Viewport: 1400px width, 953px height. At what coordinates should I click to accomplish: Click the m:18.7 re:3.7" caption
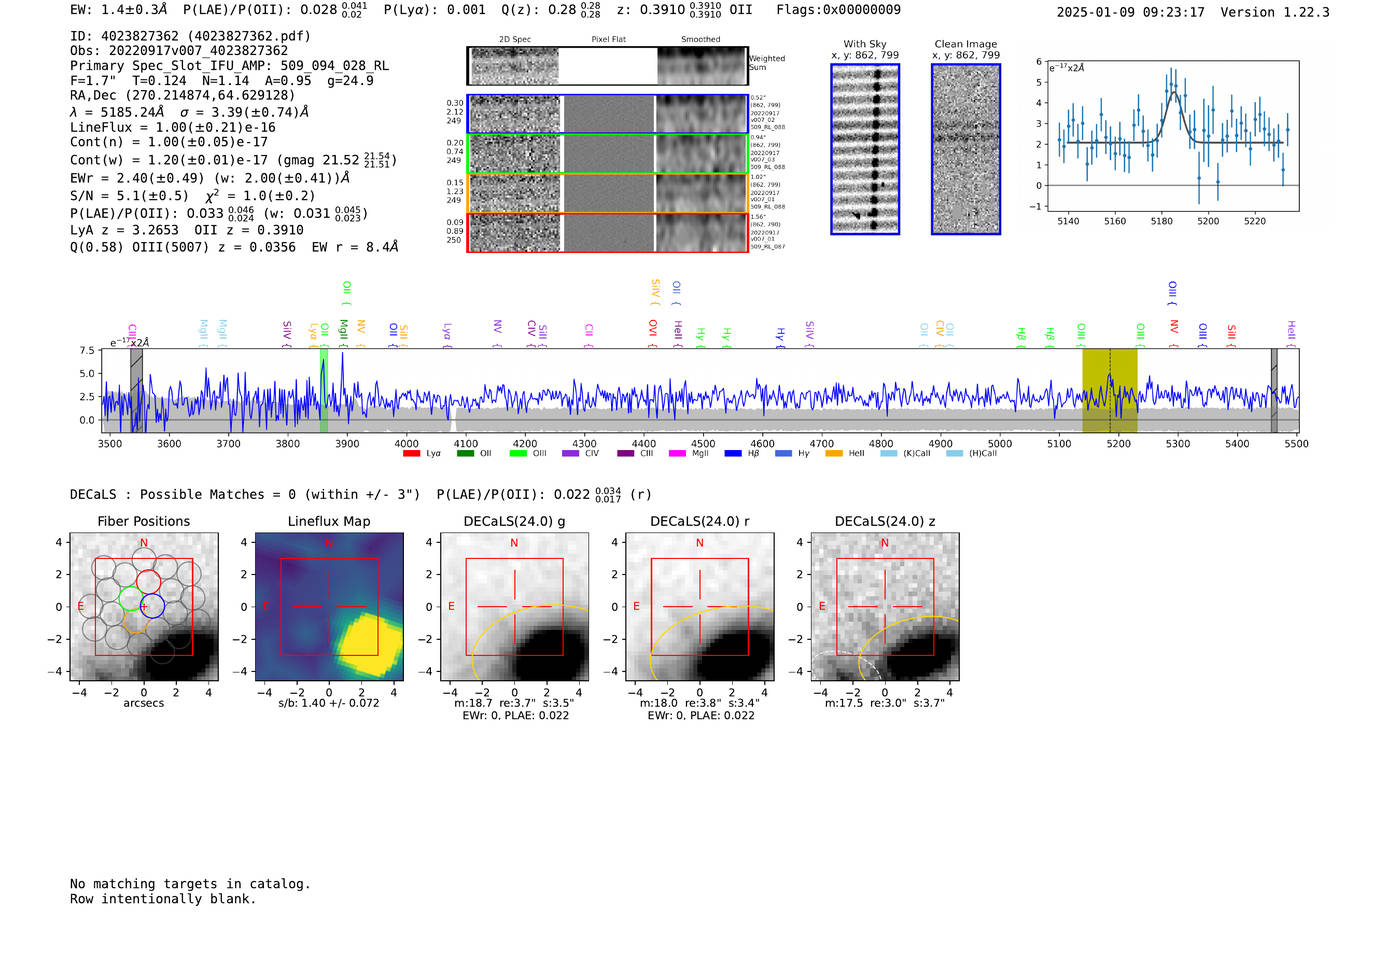pos(514,703)
